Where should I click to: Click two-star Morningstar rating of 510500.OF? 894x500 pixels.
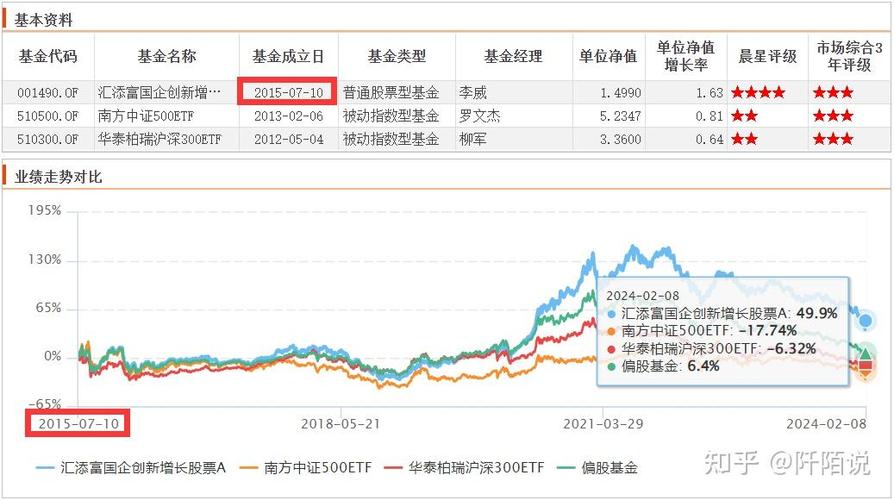[x=745, y=116]
